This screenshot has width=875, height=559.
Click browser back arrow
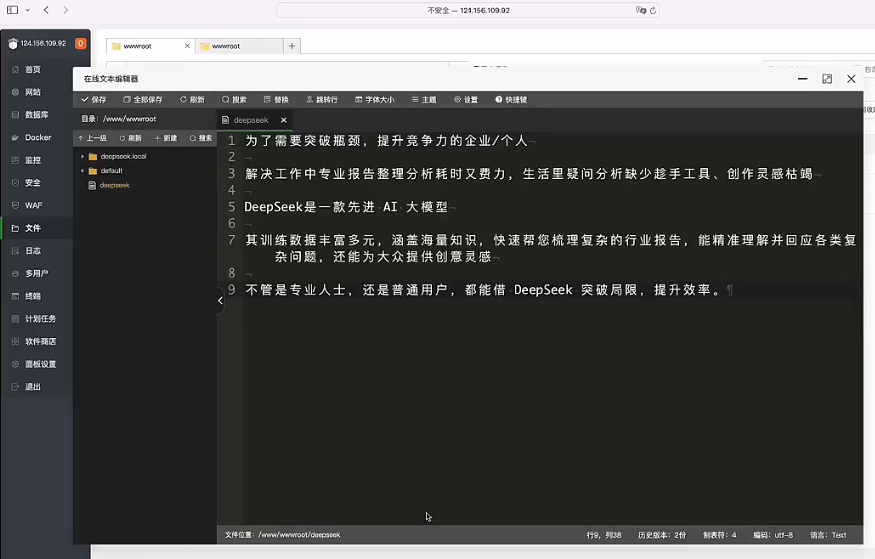46,10
